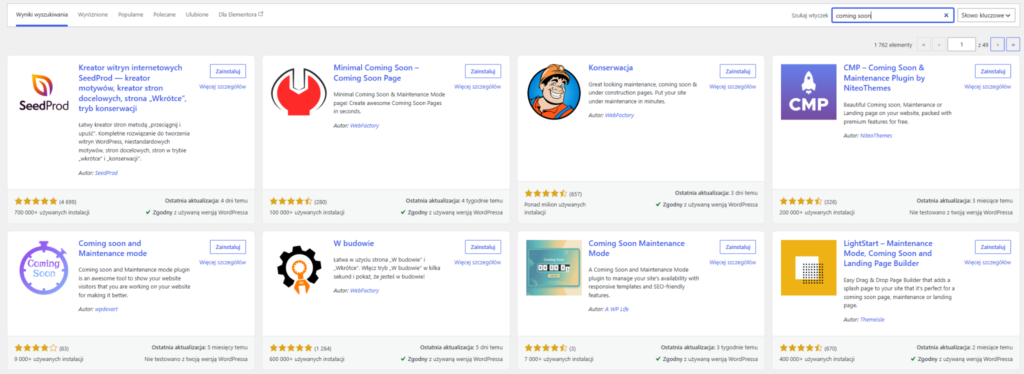Switch to Wyróżnione tab
The image size is (1024, 374).
pos(93,14)
